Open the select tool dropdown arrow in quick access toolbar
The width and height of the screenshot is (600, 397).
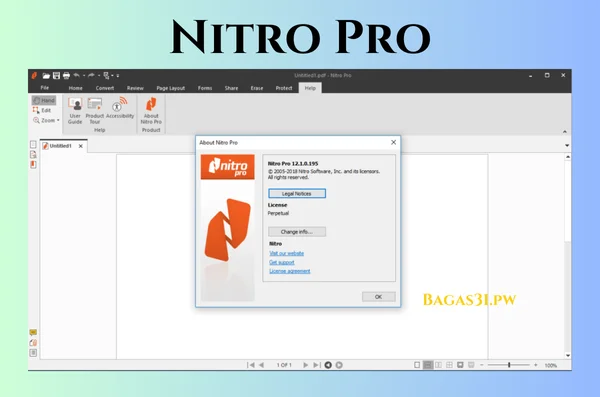pyautogui.click(x=112, y=76)
